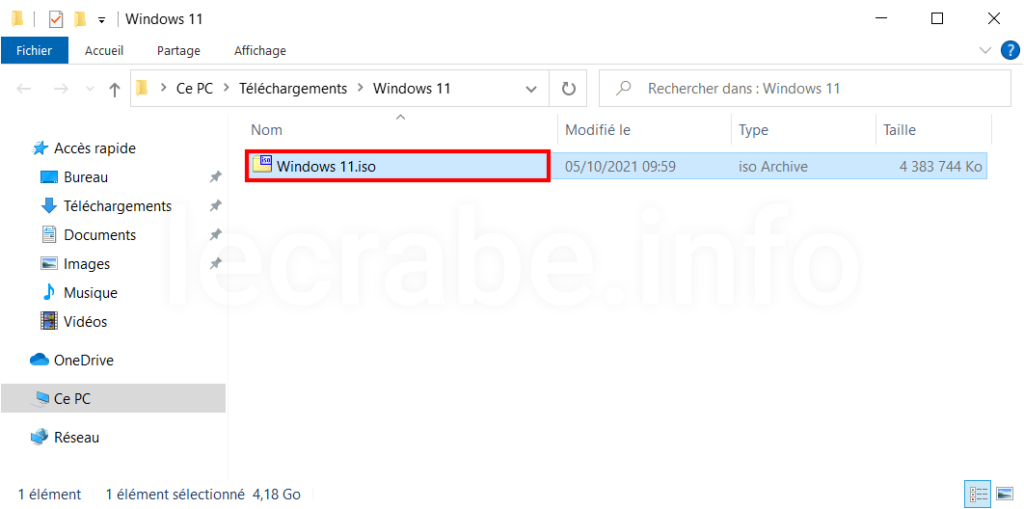Image resolution: width=1024 pixels, height=509 pixels.
Task: Click the Images picture icon
Action: [49, 264]
